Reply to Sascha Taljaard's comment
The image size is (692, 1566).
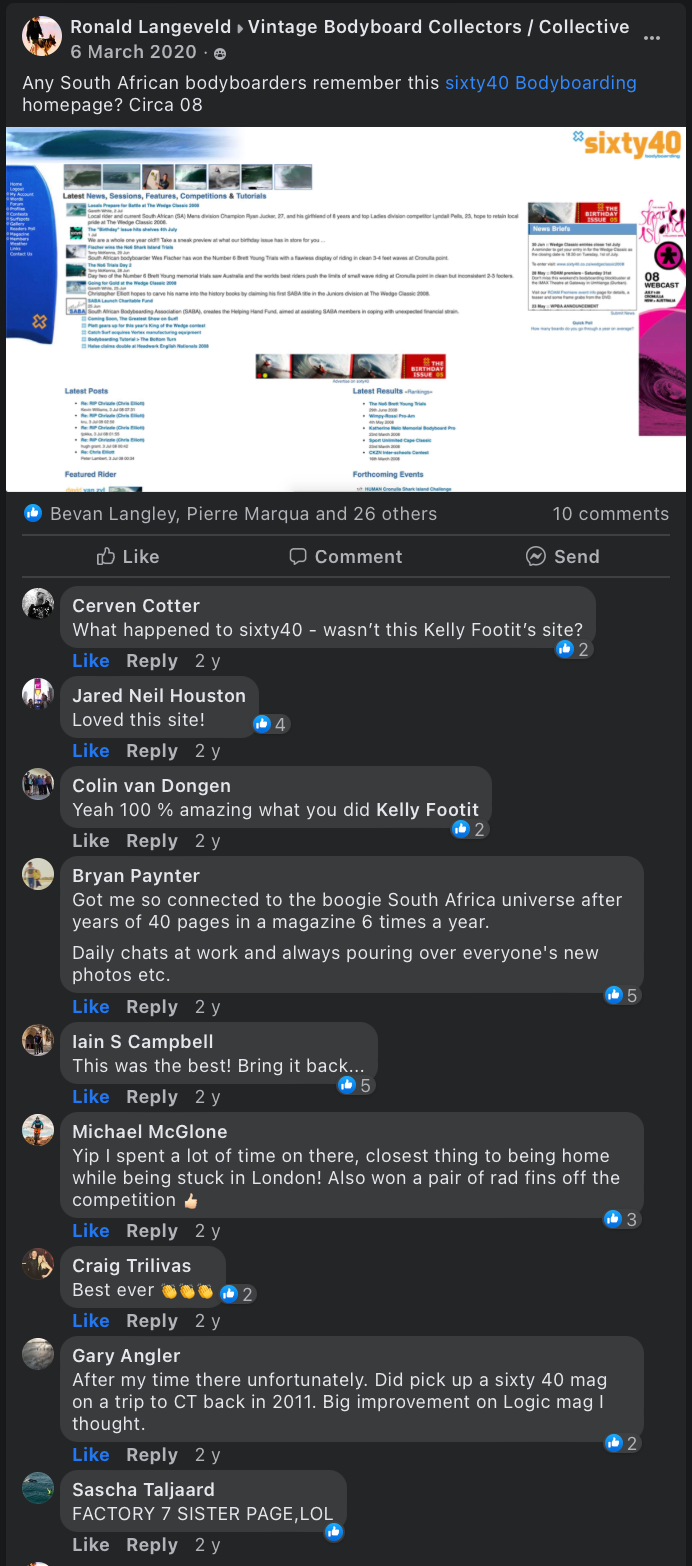[x=152, y=1545]
